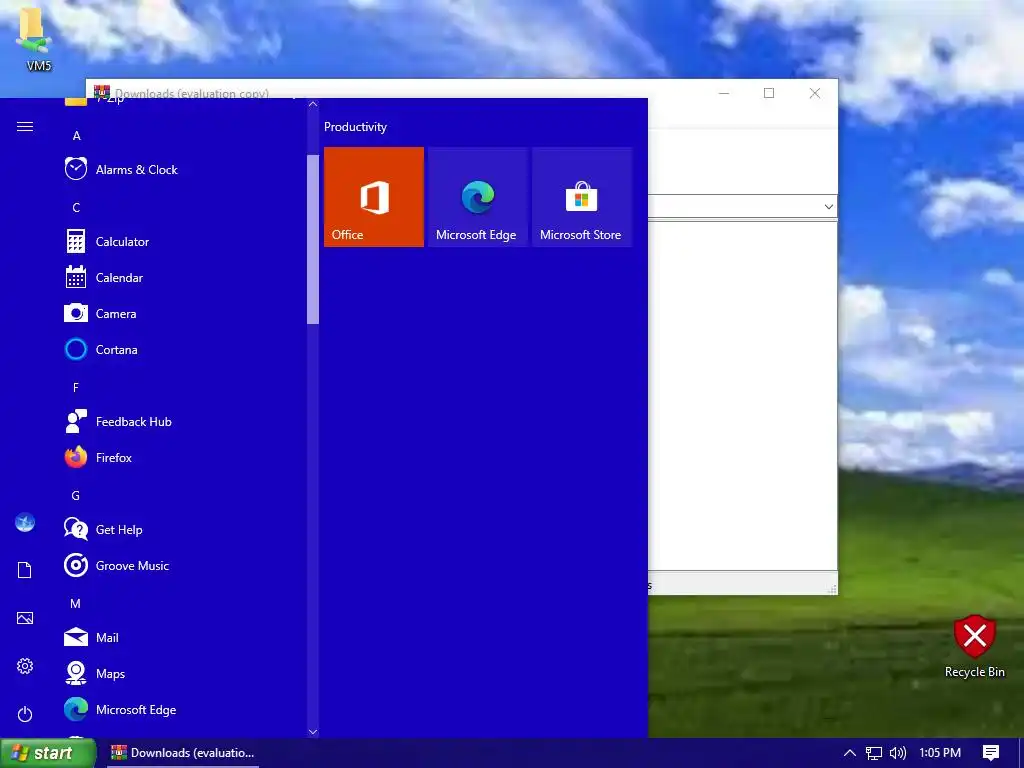Viewport: 1024px width, 768px height.
Task: Close the Downloads window
Action: (814, 93)
